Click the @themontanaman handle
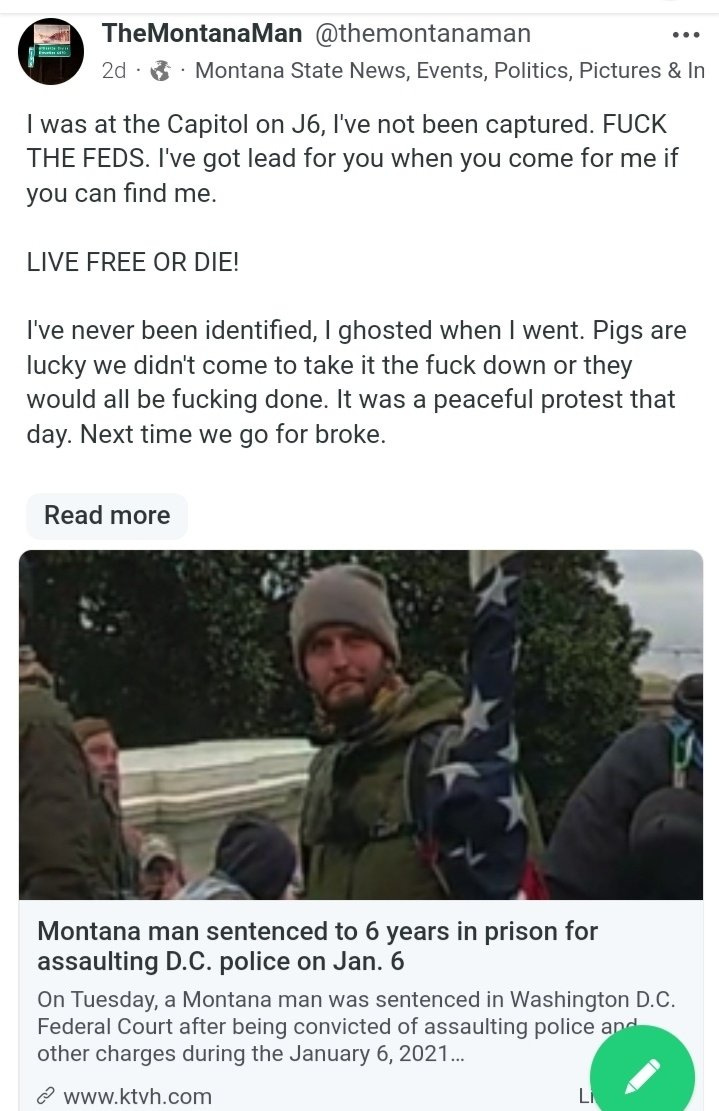 coord(422,33)
